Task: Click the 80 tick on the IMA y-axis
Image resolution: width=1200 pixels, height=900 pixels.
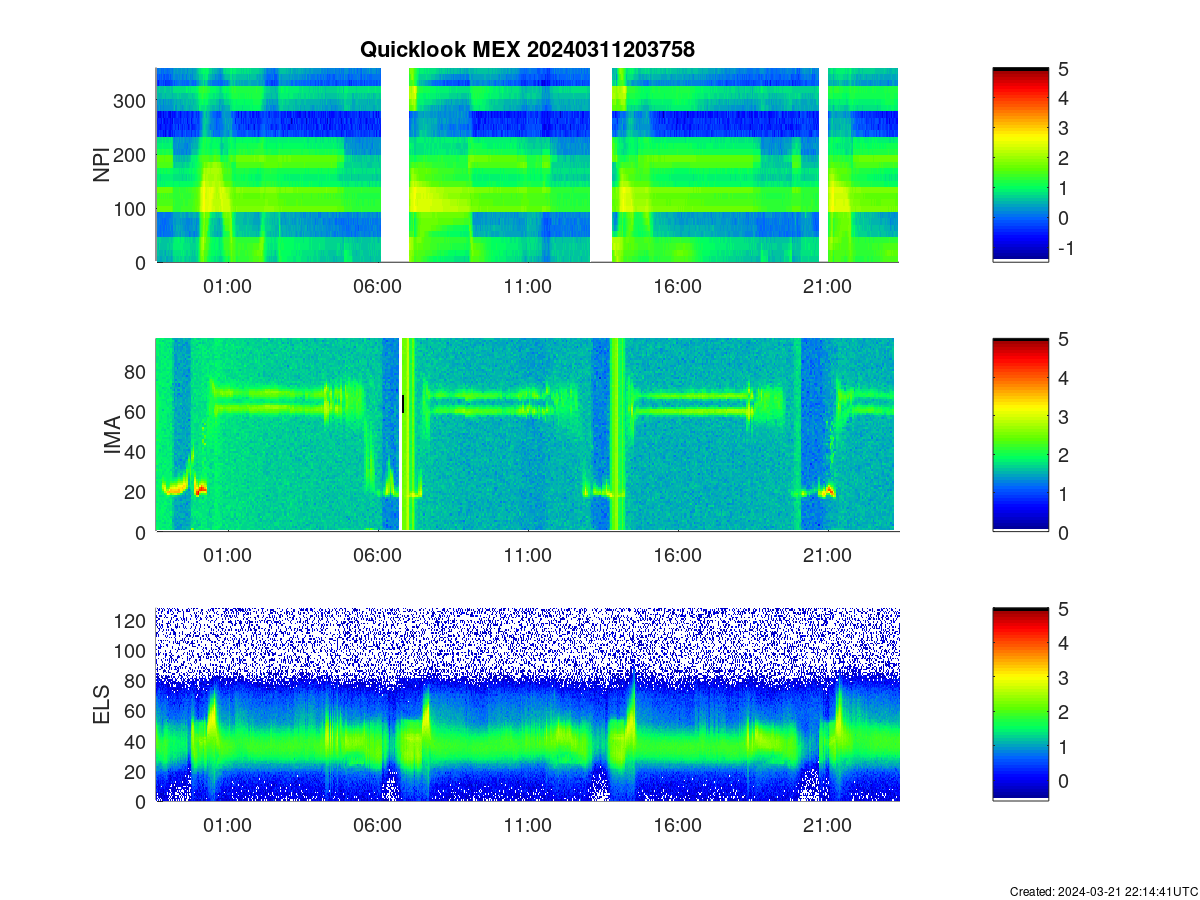Action: 137,372
